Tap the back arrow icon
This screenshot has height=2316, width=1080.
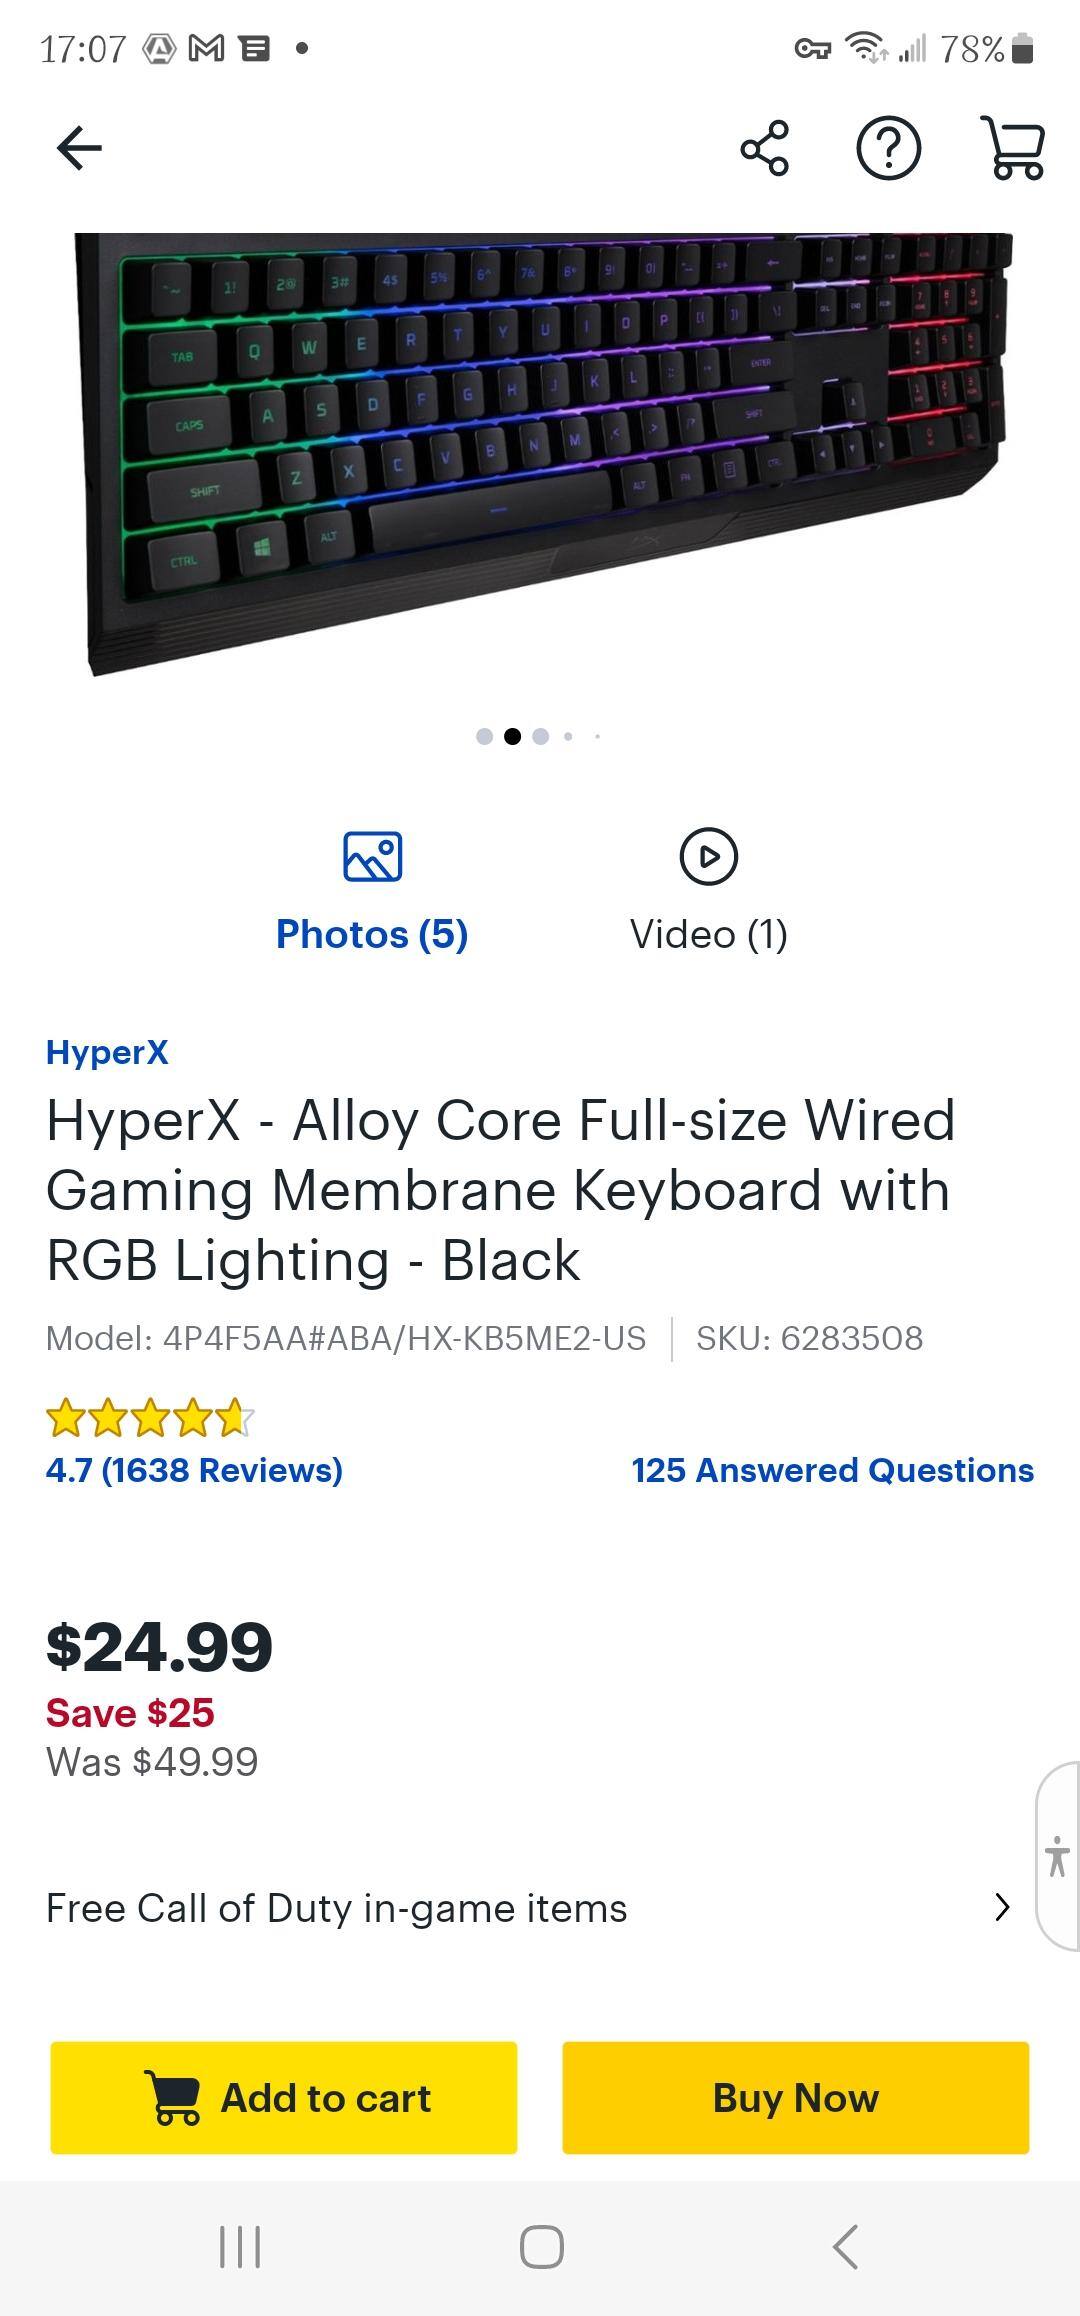point(80,149)
